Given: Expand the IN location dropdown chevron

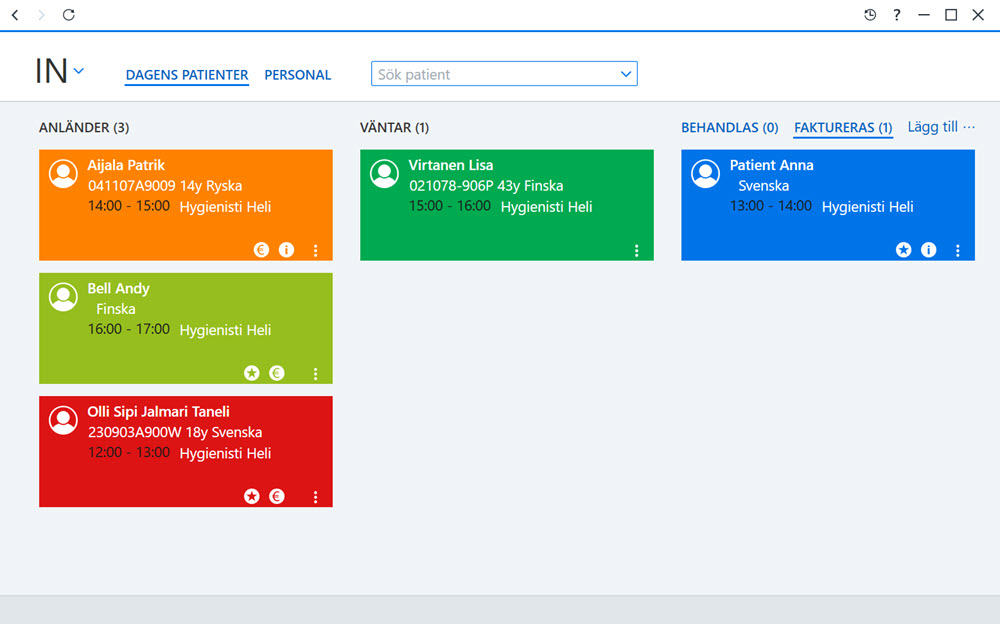Looking at the screenshot, I should tap(78, 71).
